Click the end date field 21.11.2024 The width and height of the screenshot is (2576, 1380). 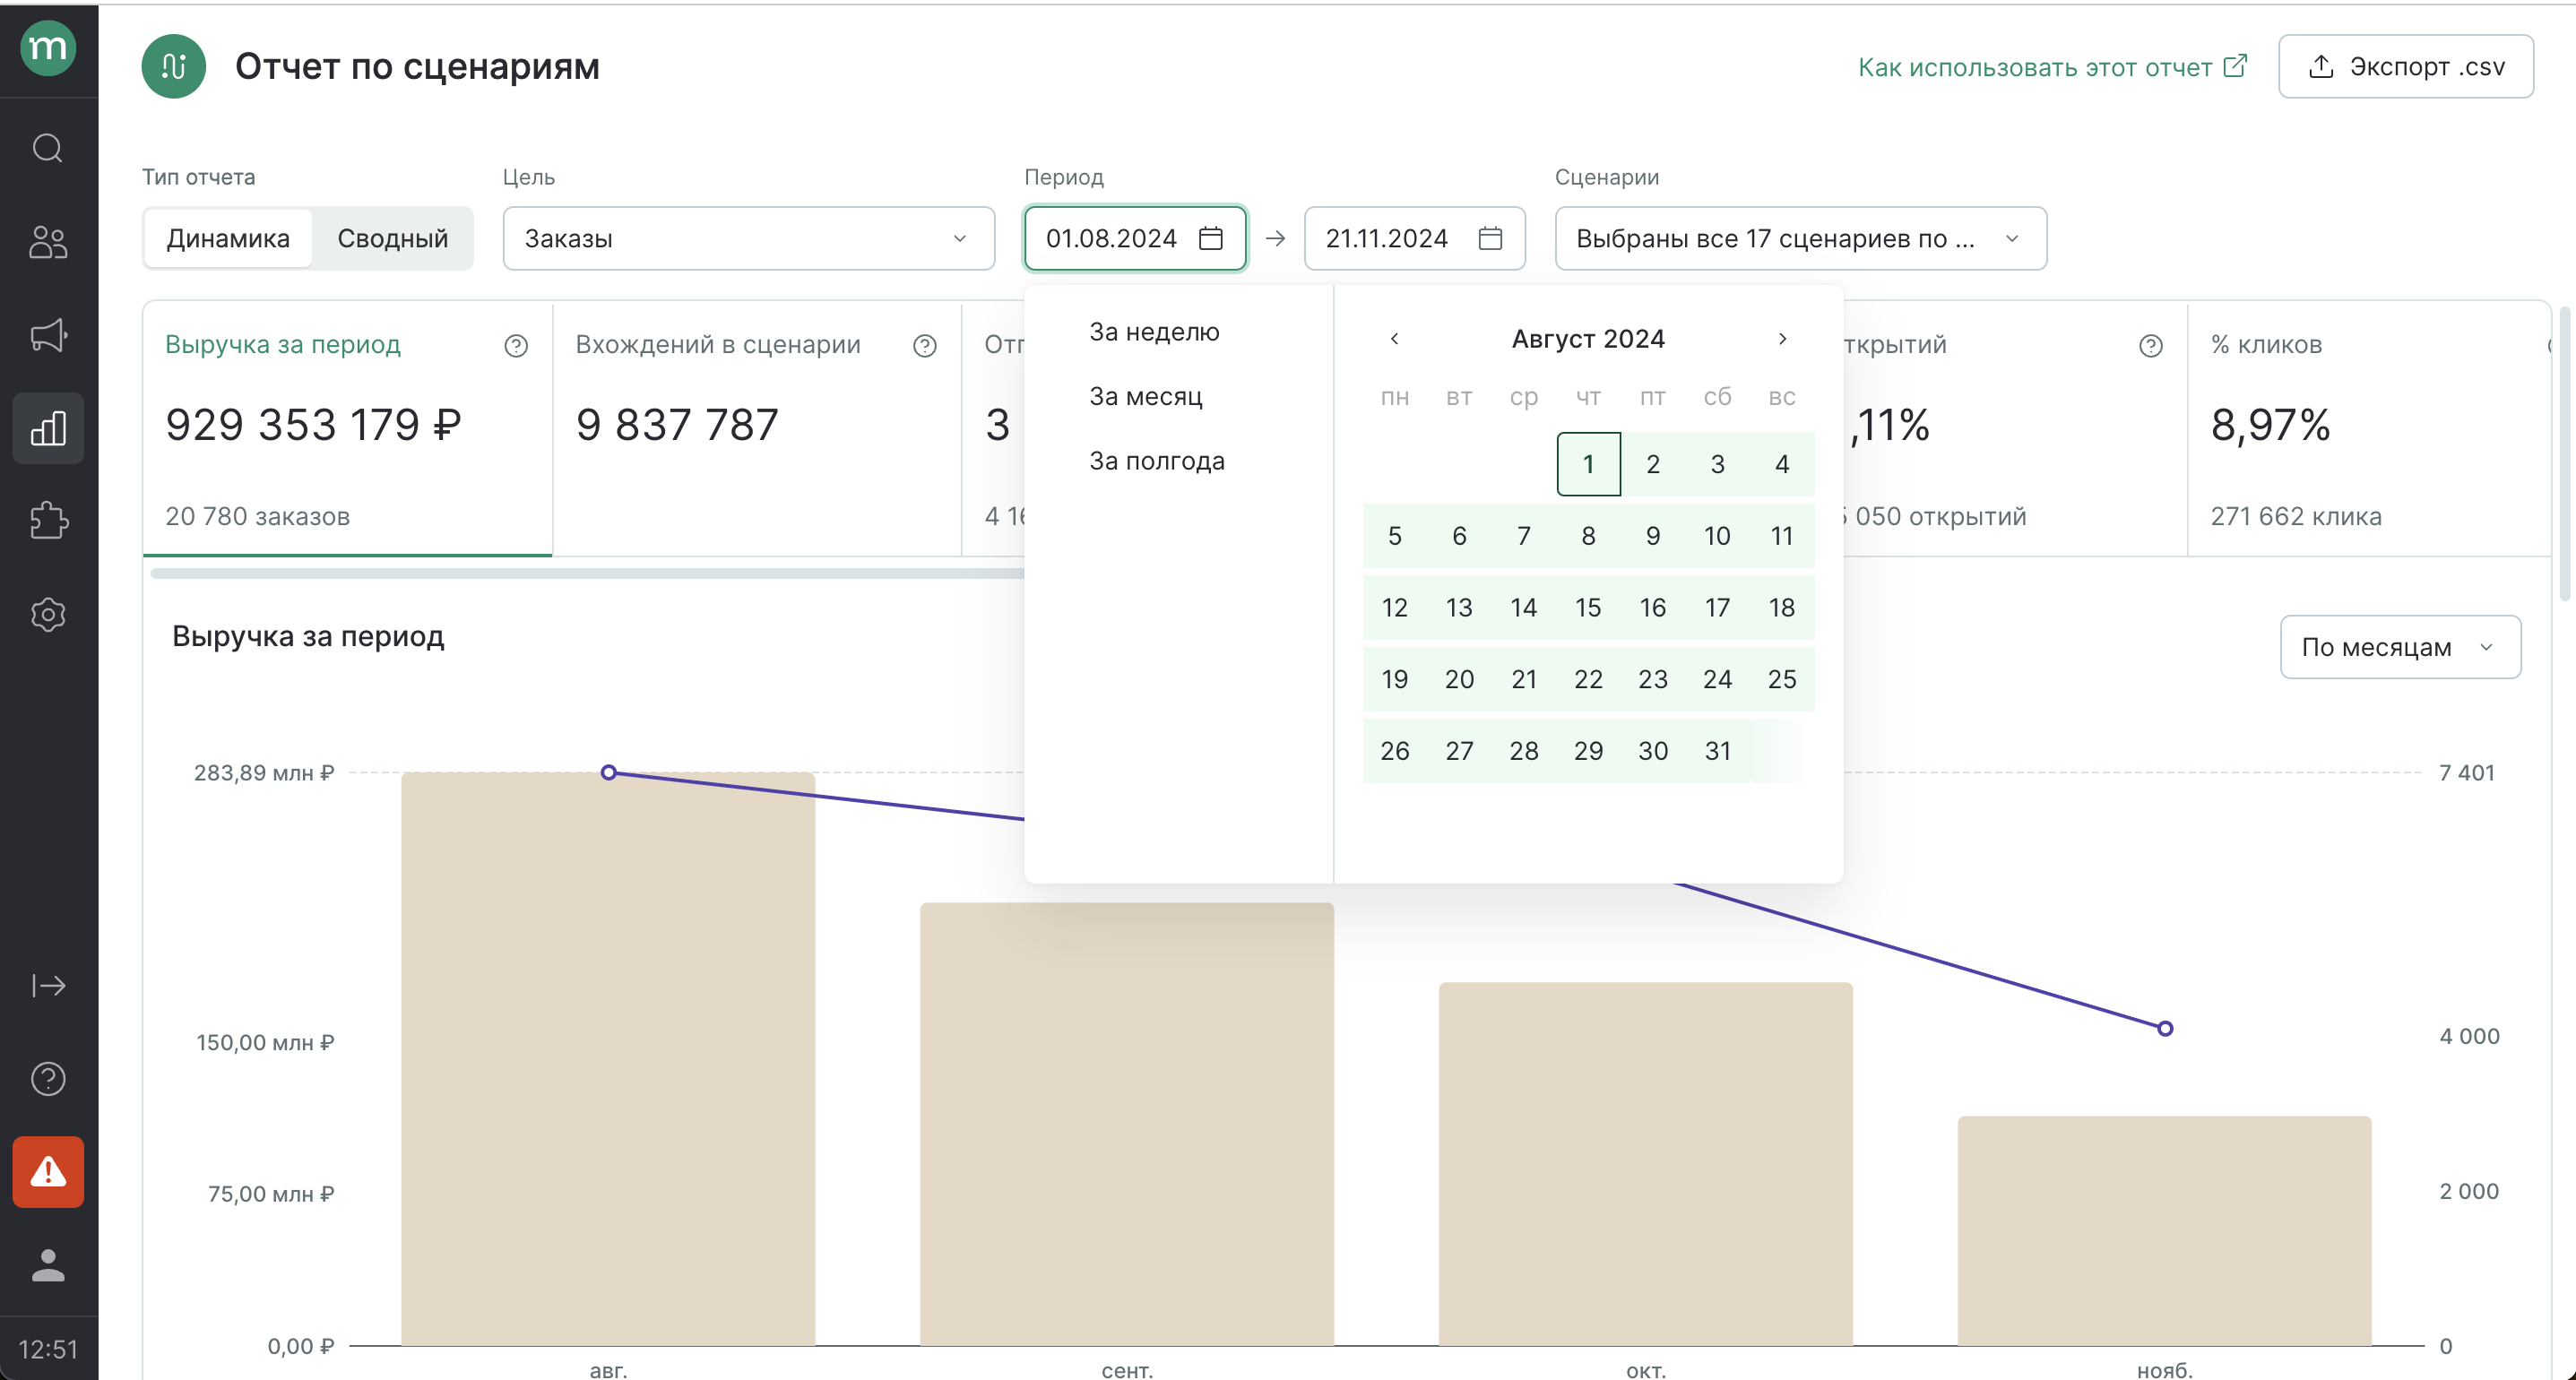1414,238
